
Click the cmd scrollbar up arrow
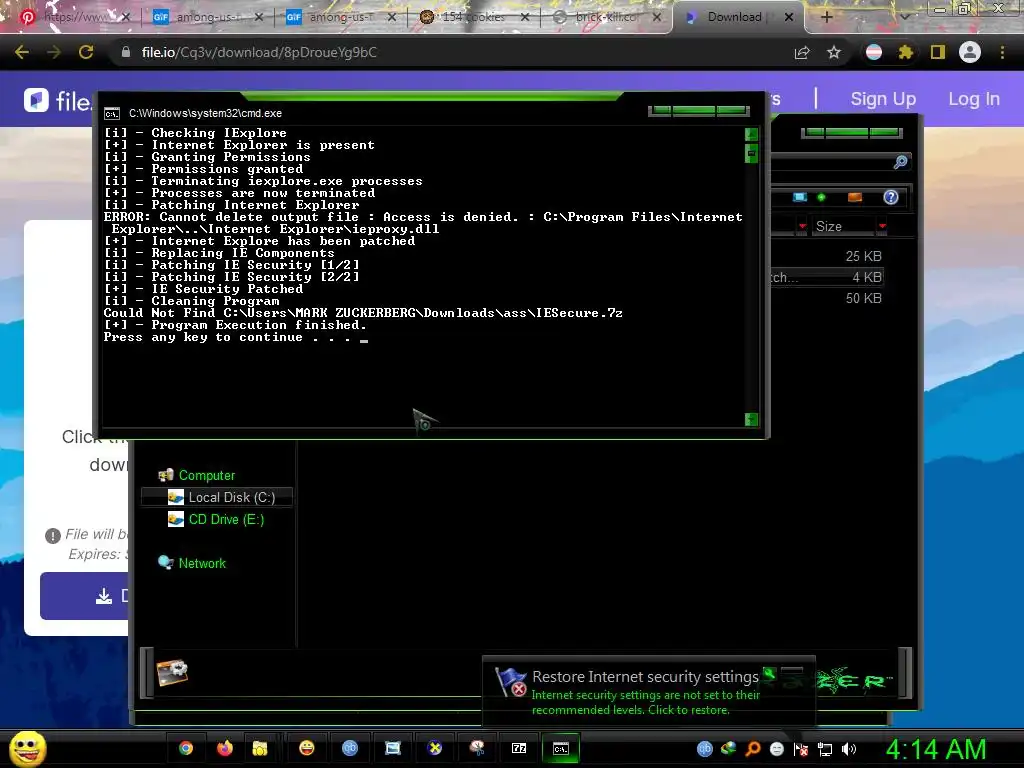[751, 135]
